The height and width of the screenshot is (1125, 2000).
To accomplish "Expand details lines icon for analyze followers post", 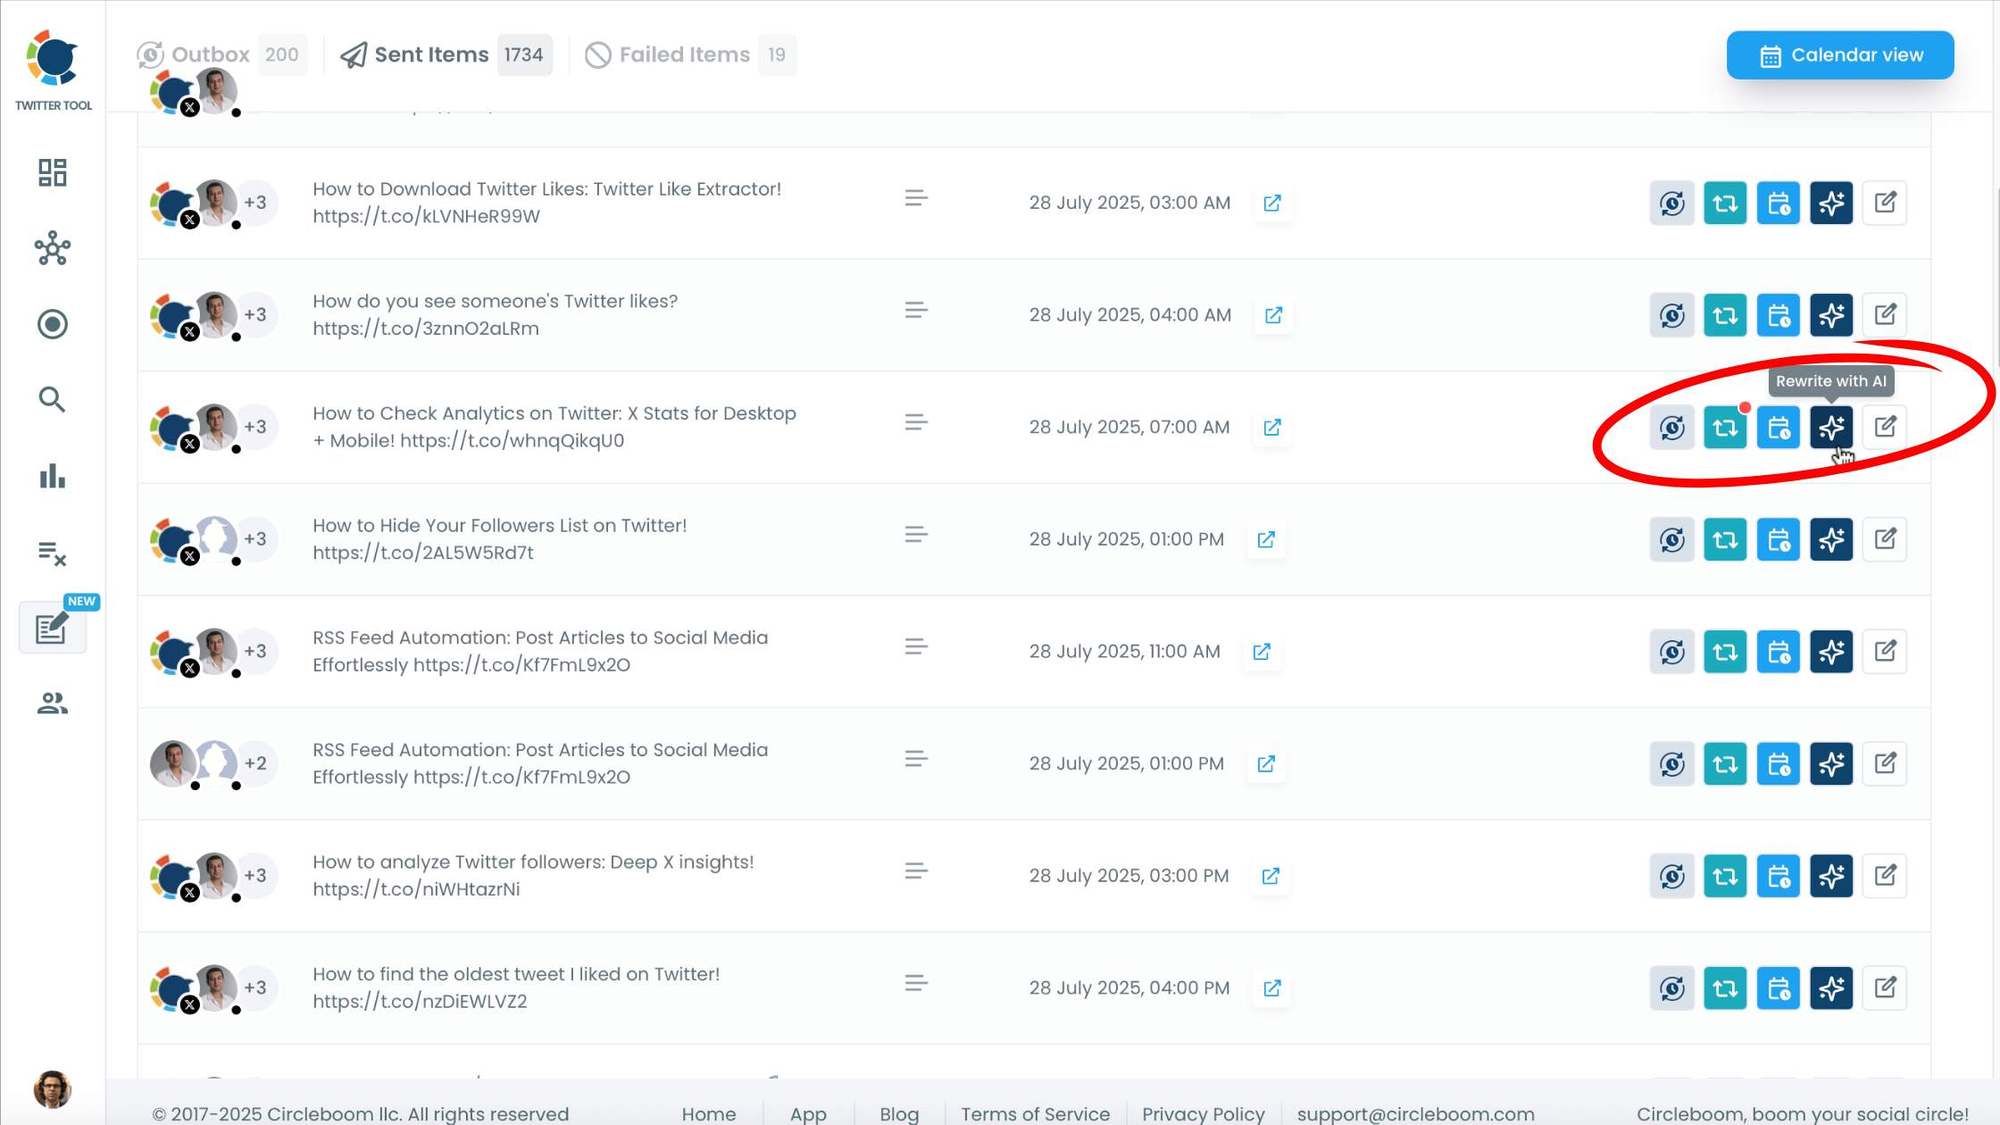I will (916, 872).
